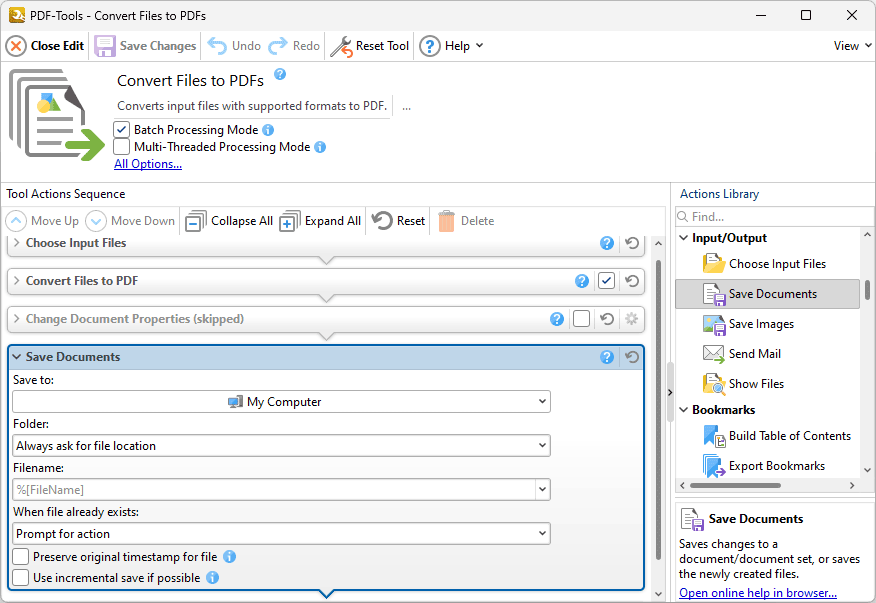Click info icon for Batch Processing Mode
The width and height of the screenshot is (876, 603).
(x=268, y=130)
